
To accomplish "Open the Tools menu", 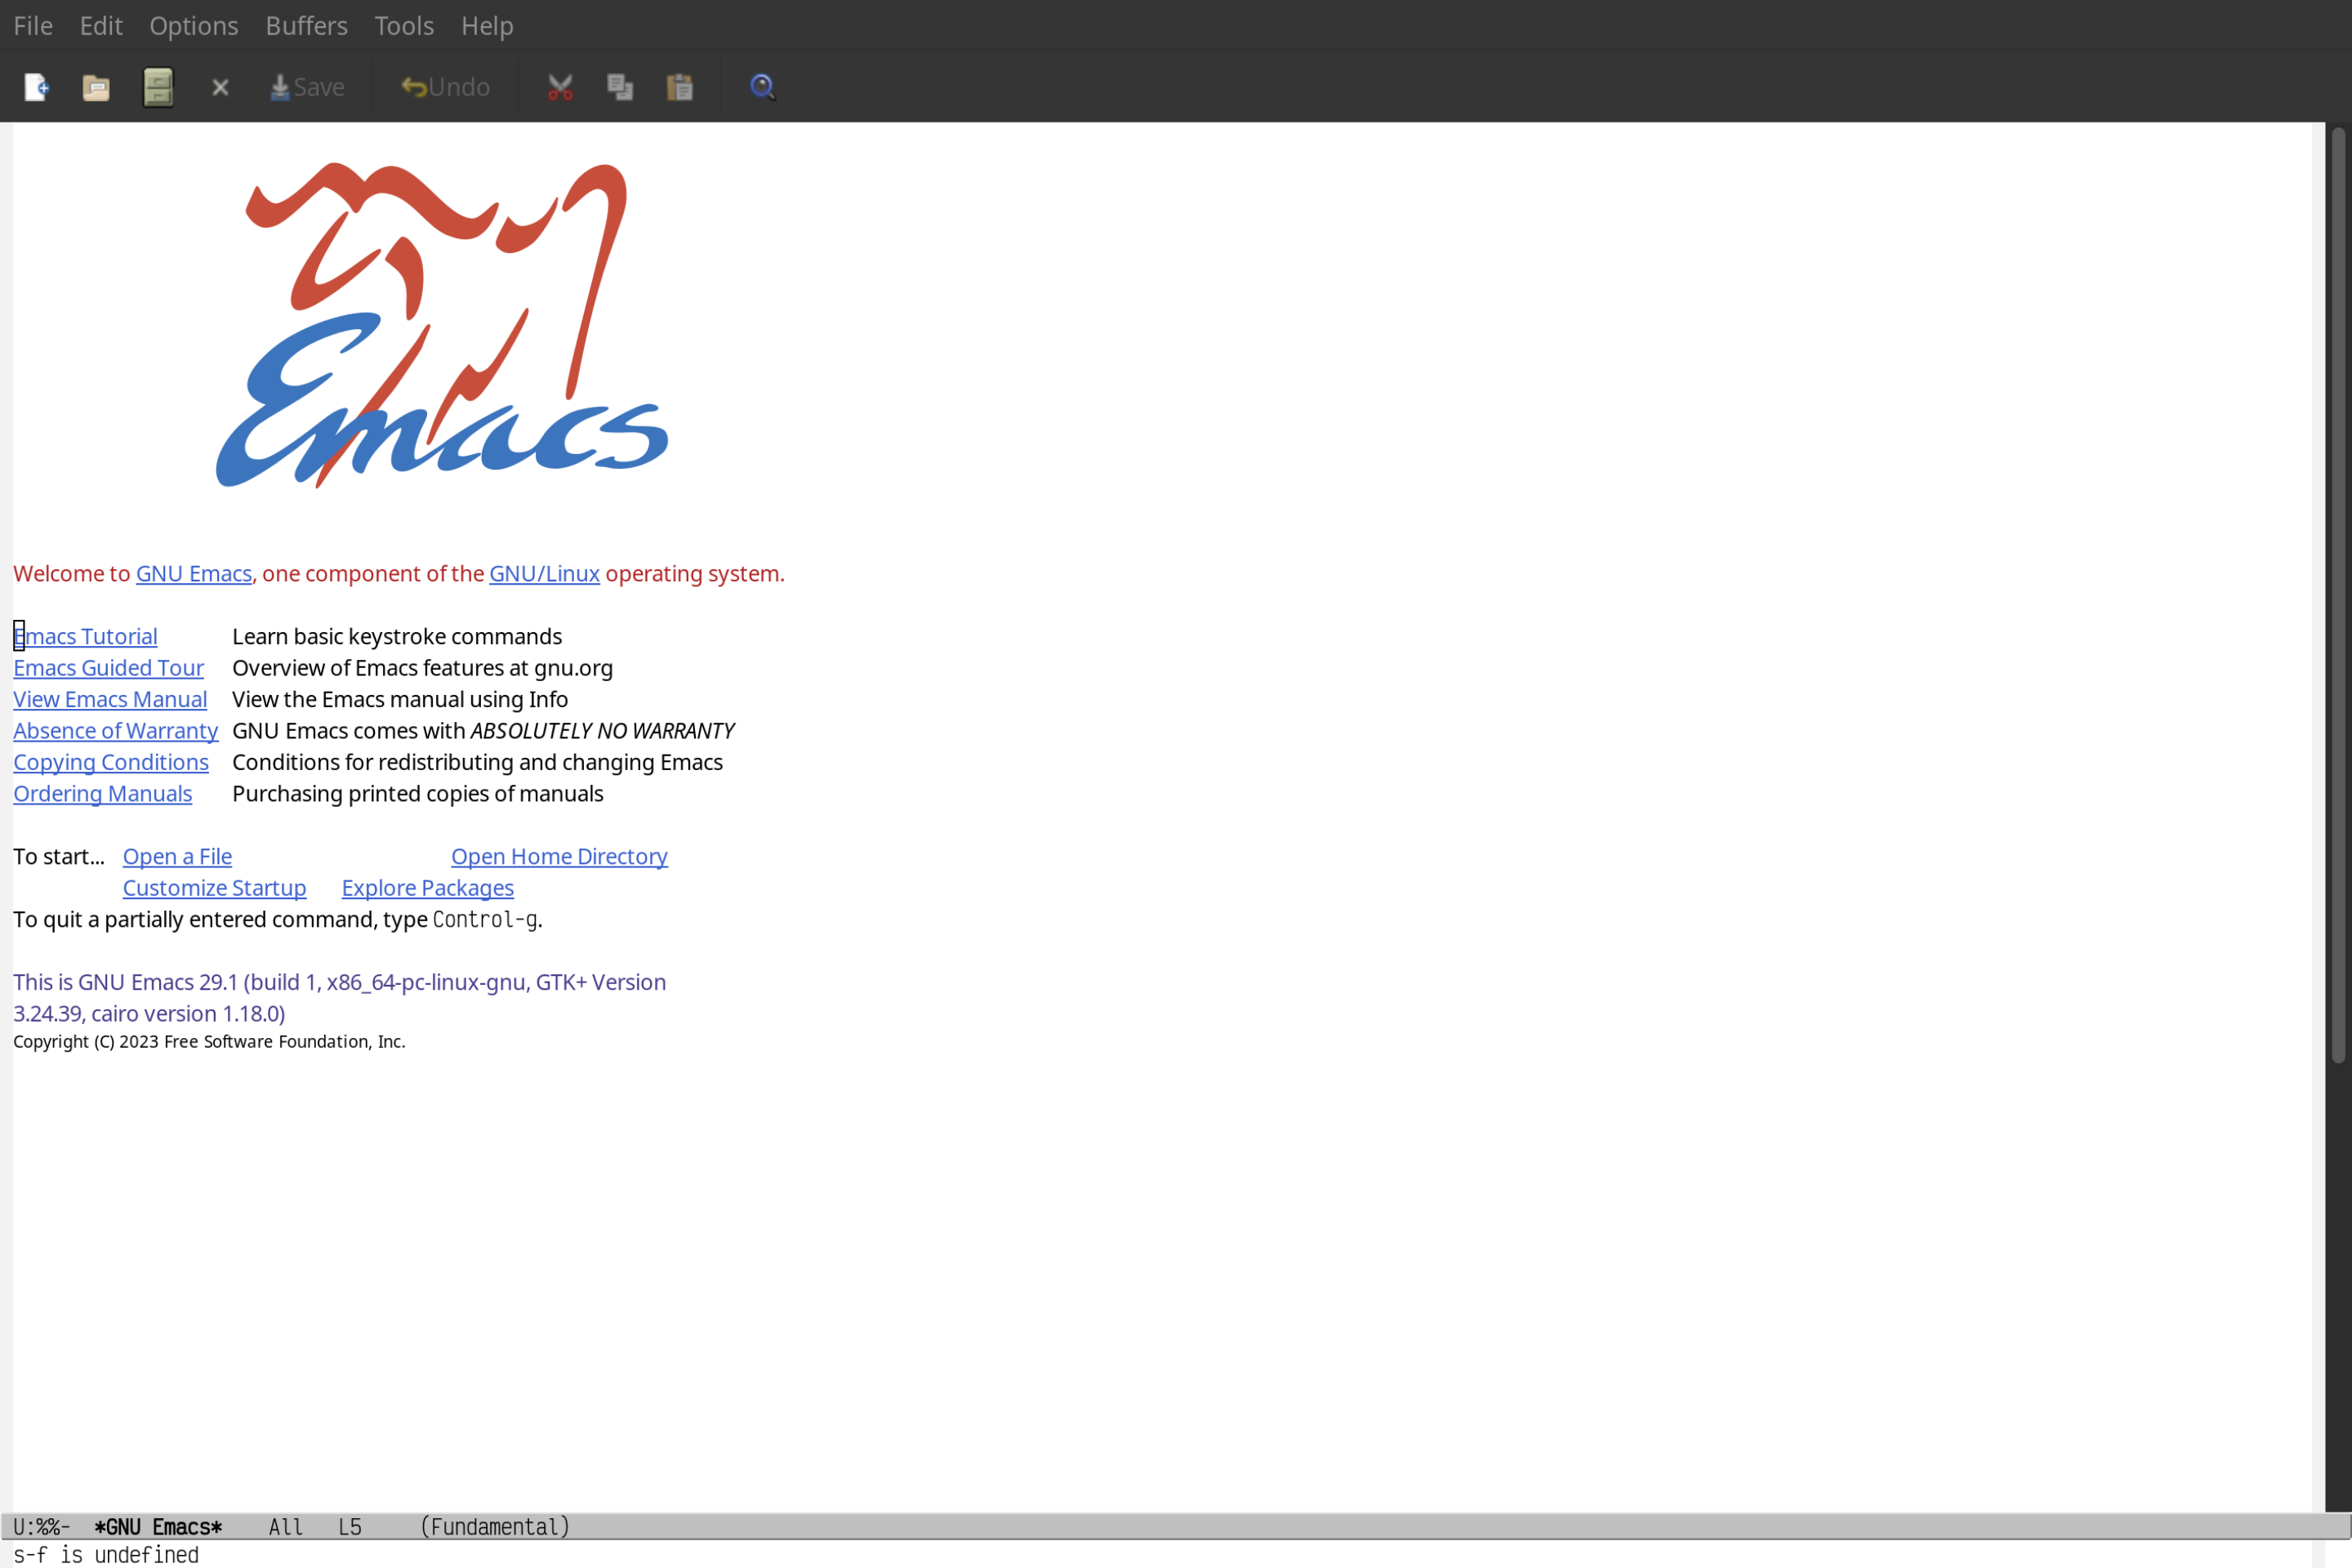I will [403, 24].
